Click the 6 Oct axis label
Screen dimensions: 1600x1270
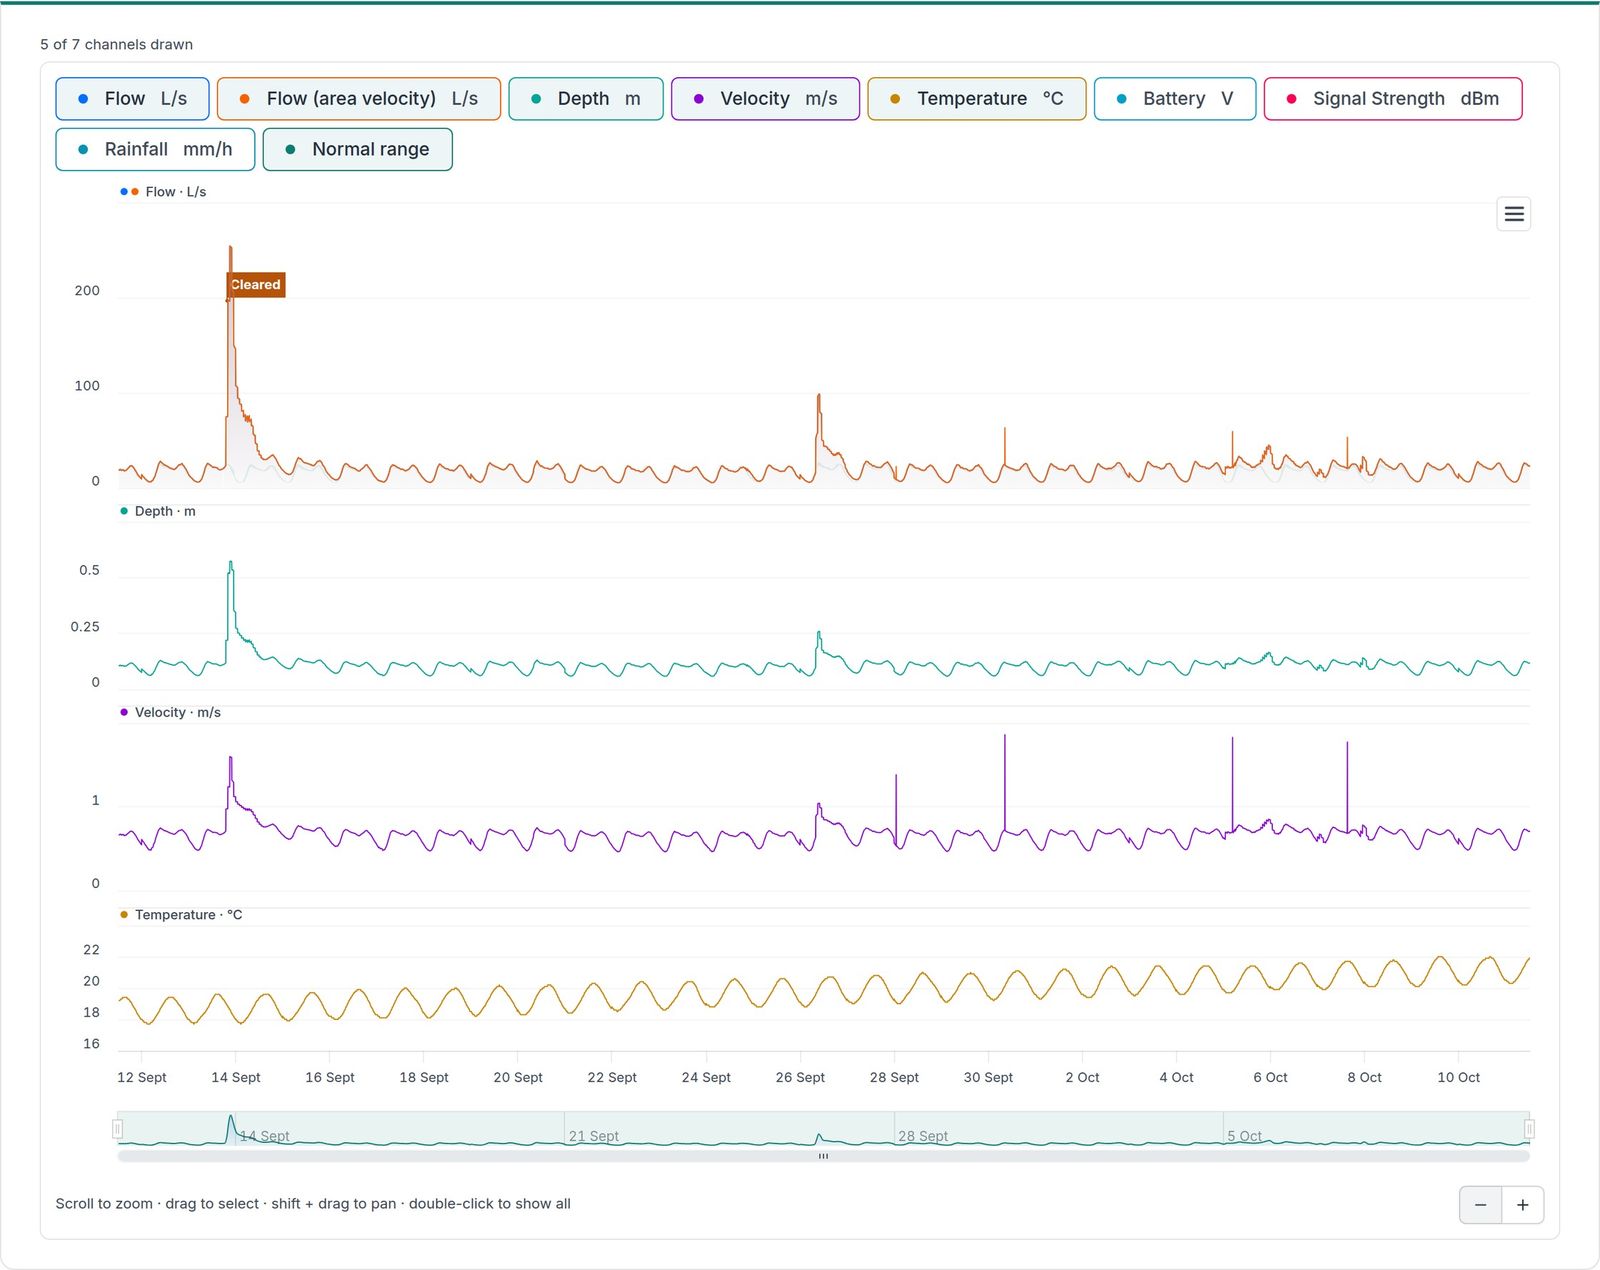tap(1270, 1077)
